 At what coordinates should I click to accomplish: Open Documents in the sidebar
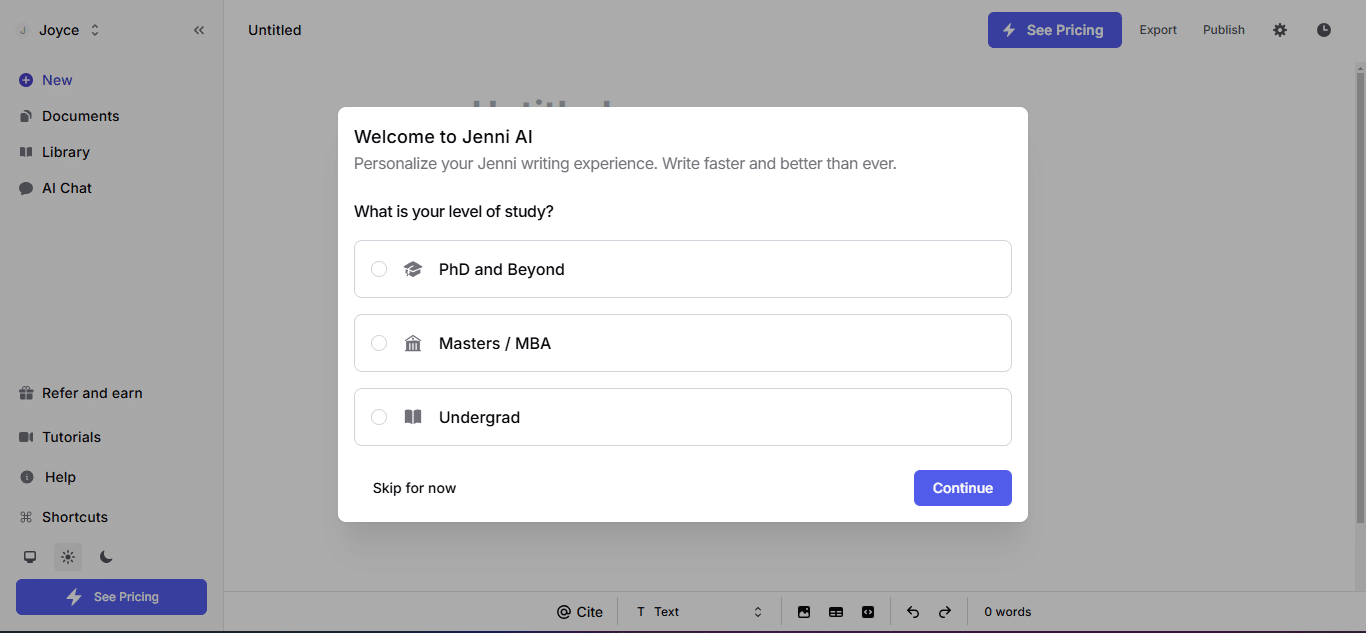pos(69,116)
